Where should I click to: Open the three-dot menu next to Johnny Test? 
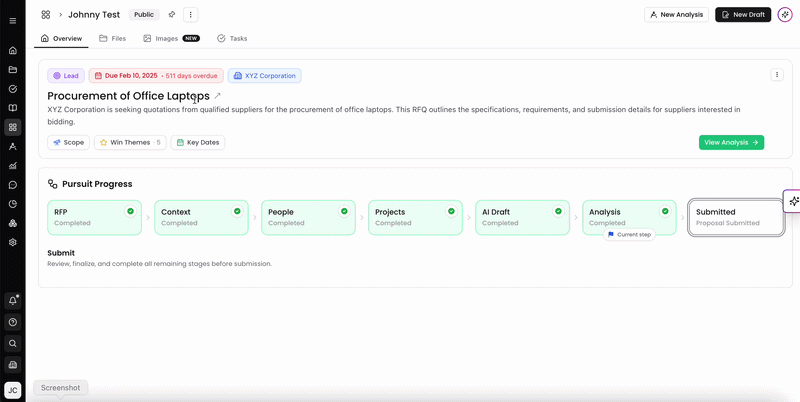click(191, 15)
